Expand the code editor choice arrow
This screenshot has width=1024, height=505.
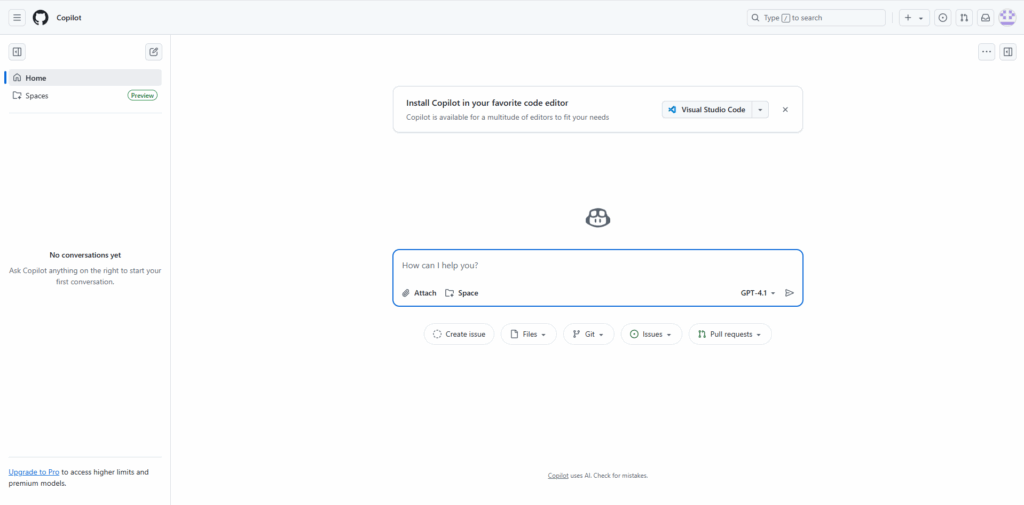(x=760, y=110)
